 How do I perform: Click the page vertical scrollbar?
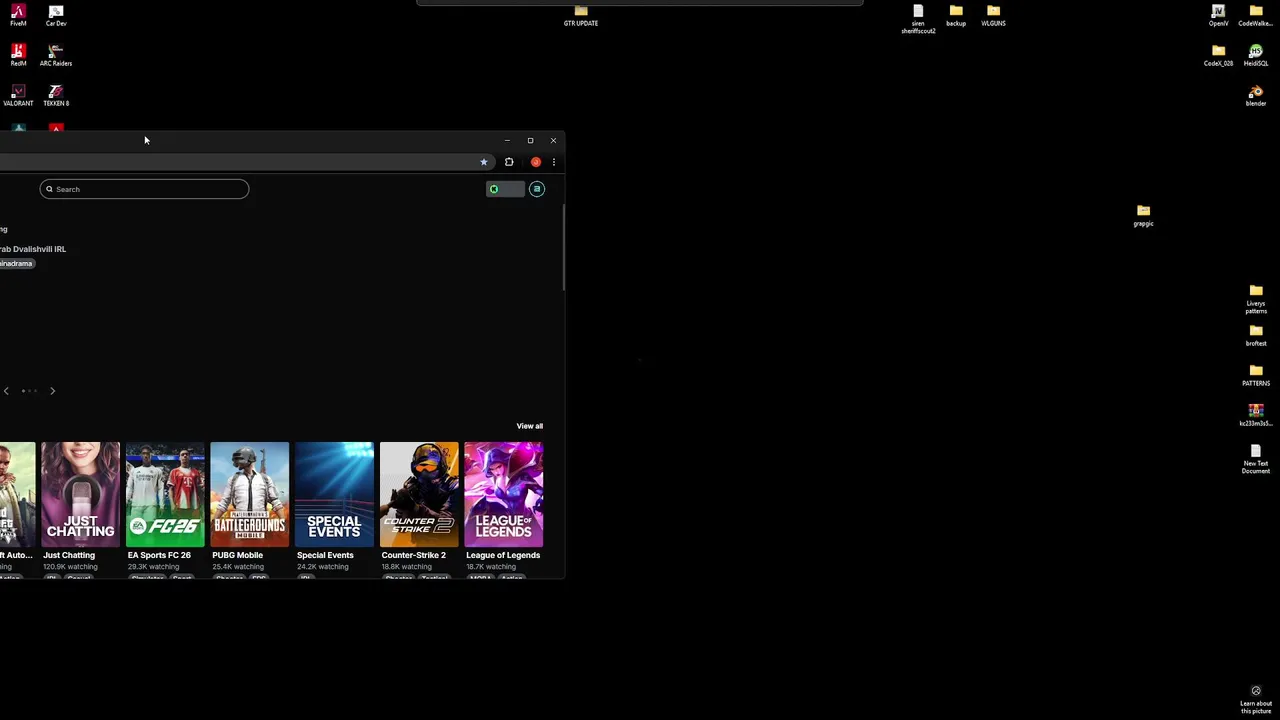pyautogui.click(x=563, y=248)
